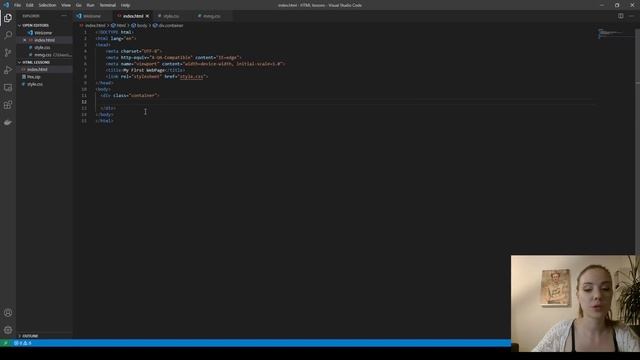Click the editor minimap preview
This screenshot has width=640, height=360.
(615, 33)
